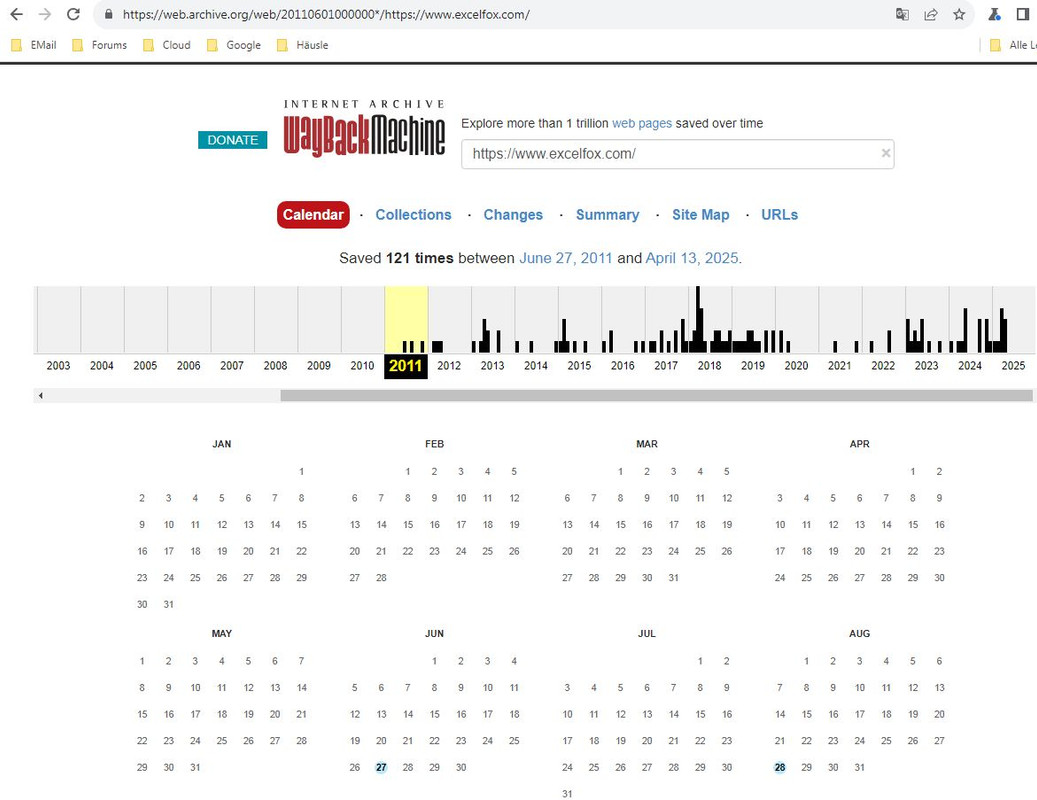Click the FEB month heading

(x=435, y=444)
